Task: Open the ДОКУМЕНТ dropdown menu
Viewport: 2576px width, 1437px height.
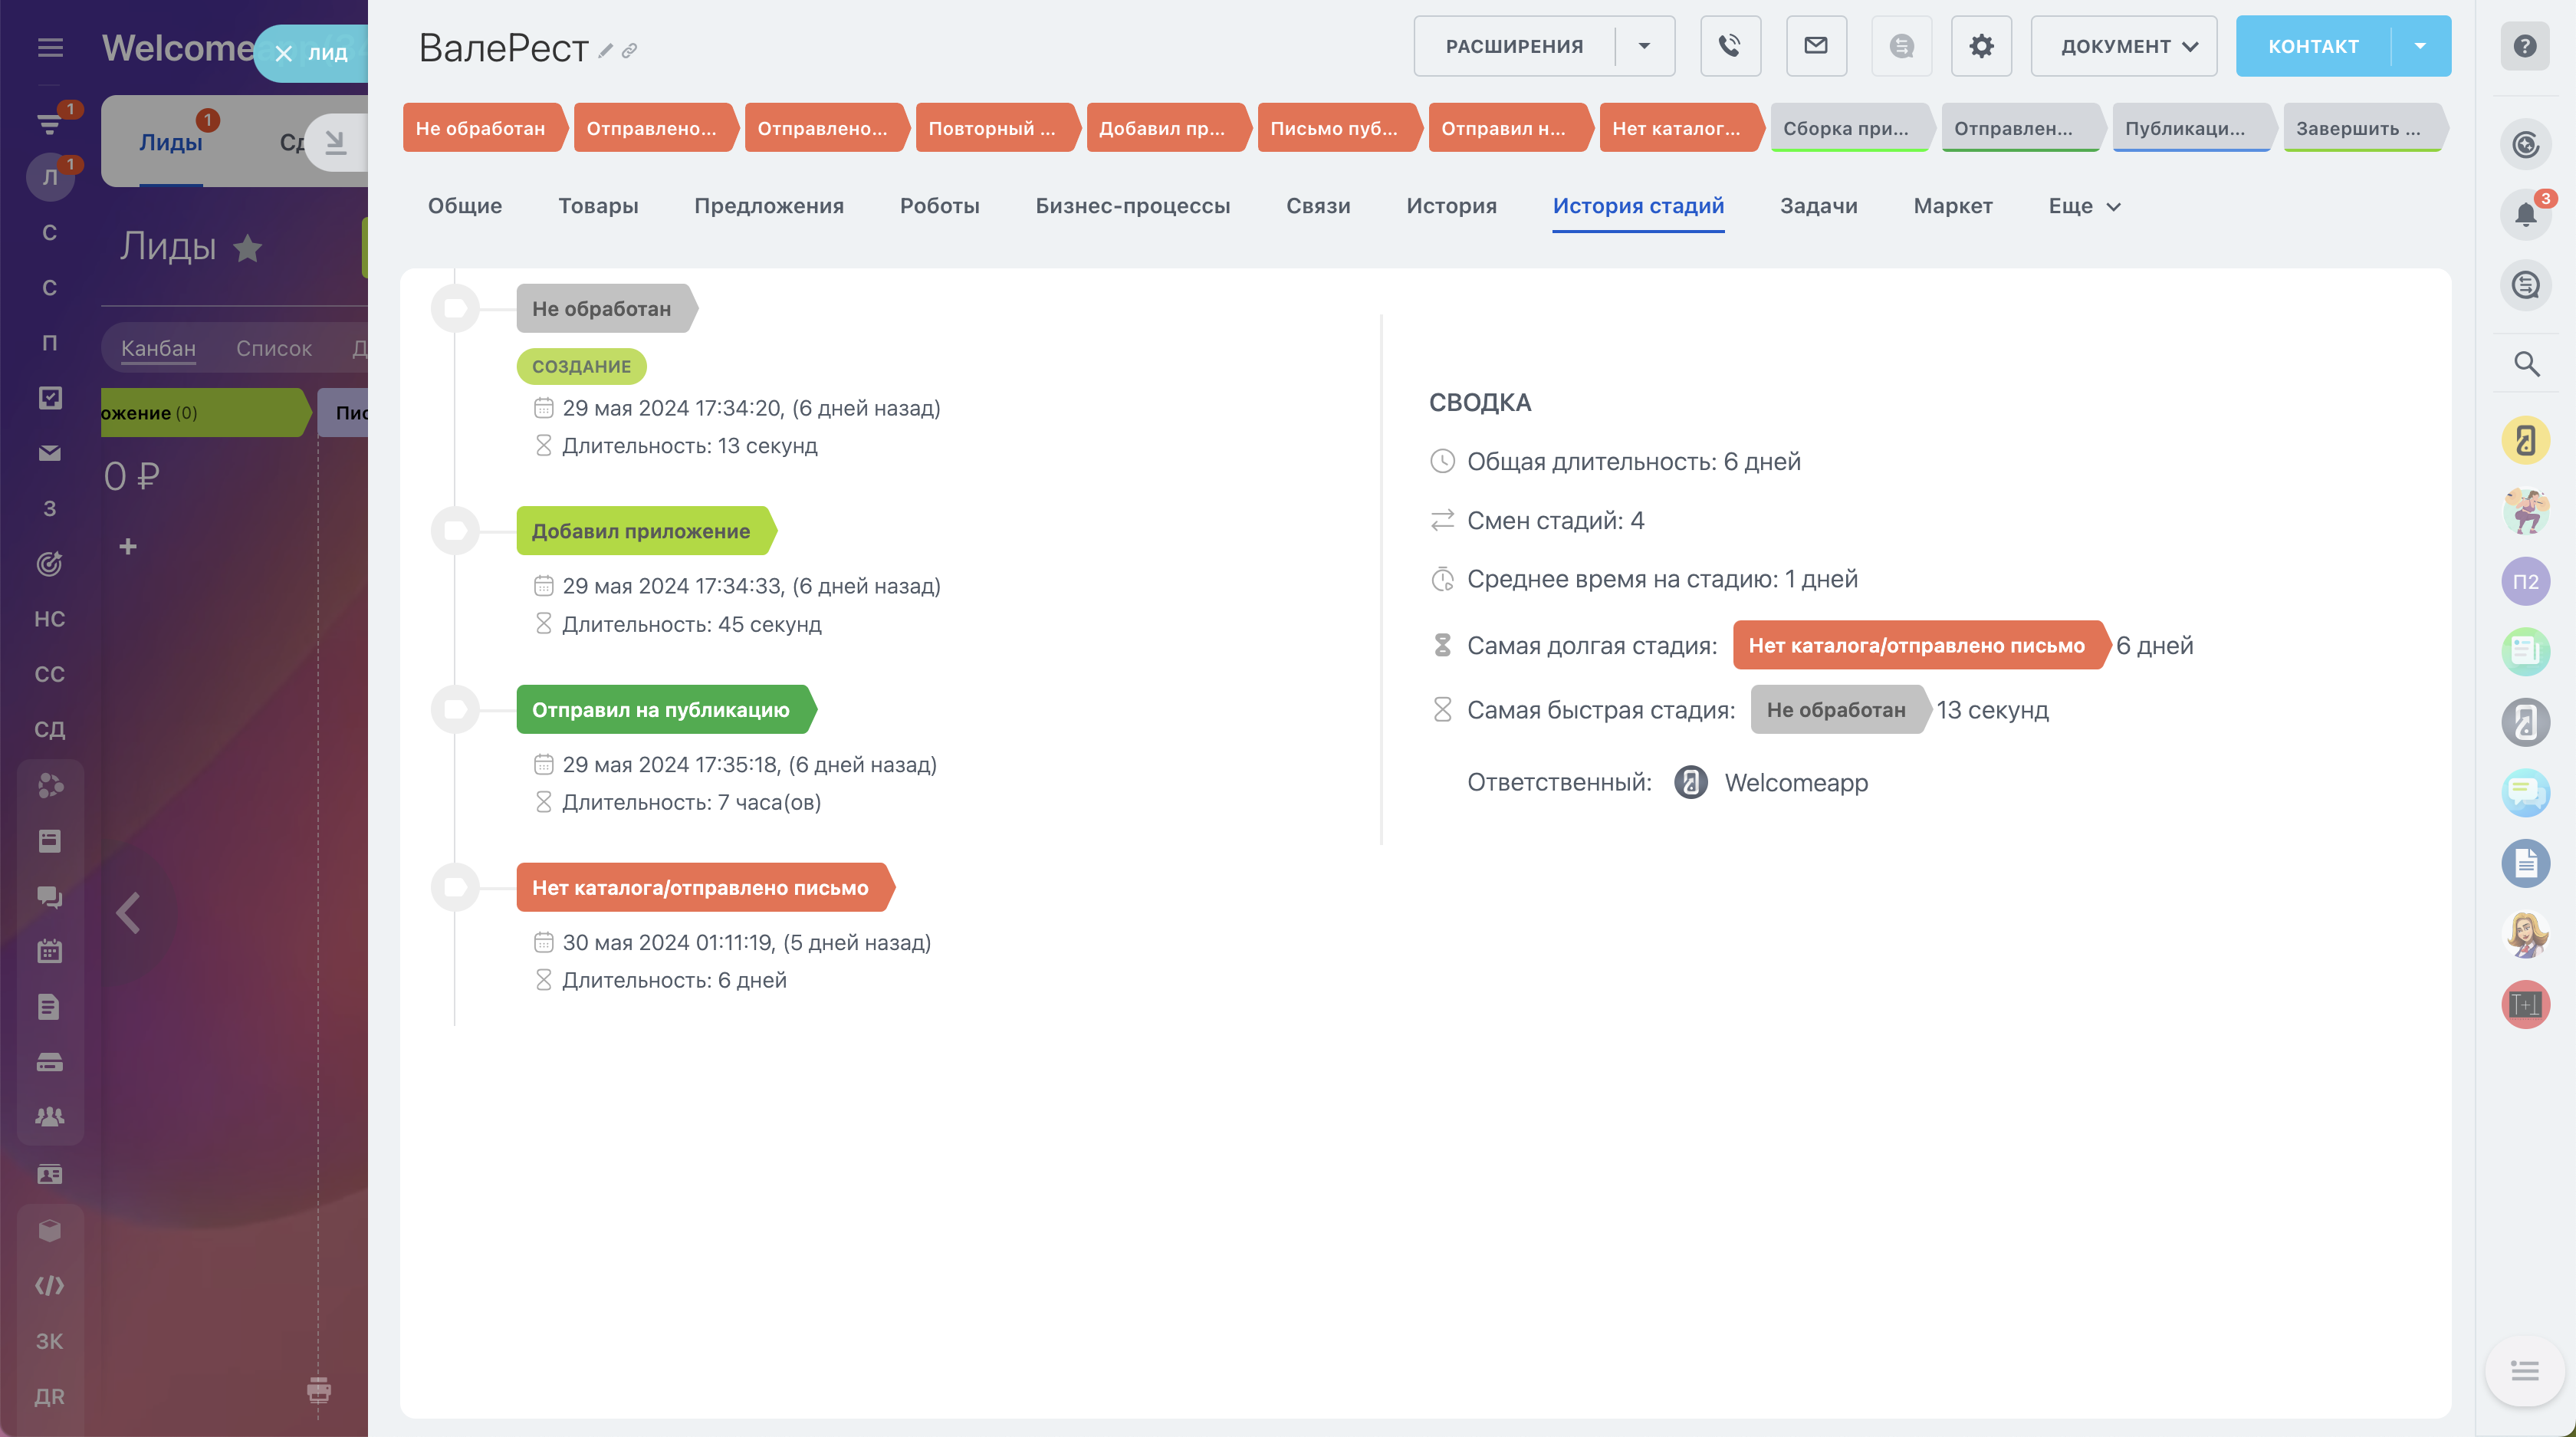Action: 2123,46
